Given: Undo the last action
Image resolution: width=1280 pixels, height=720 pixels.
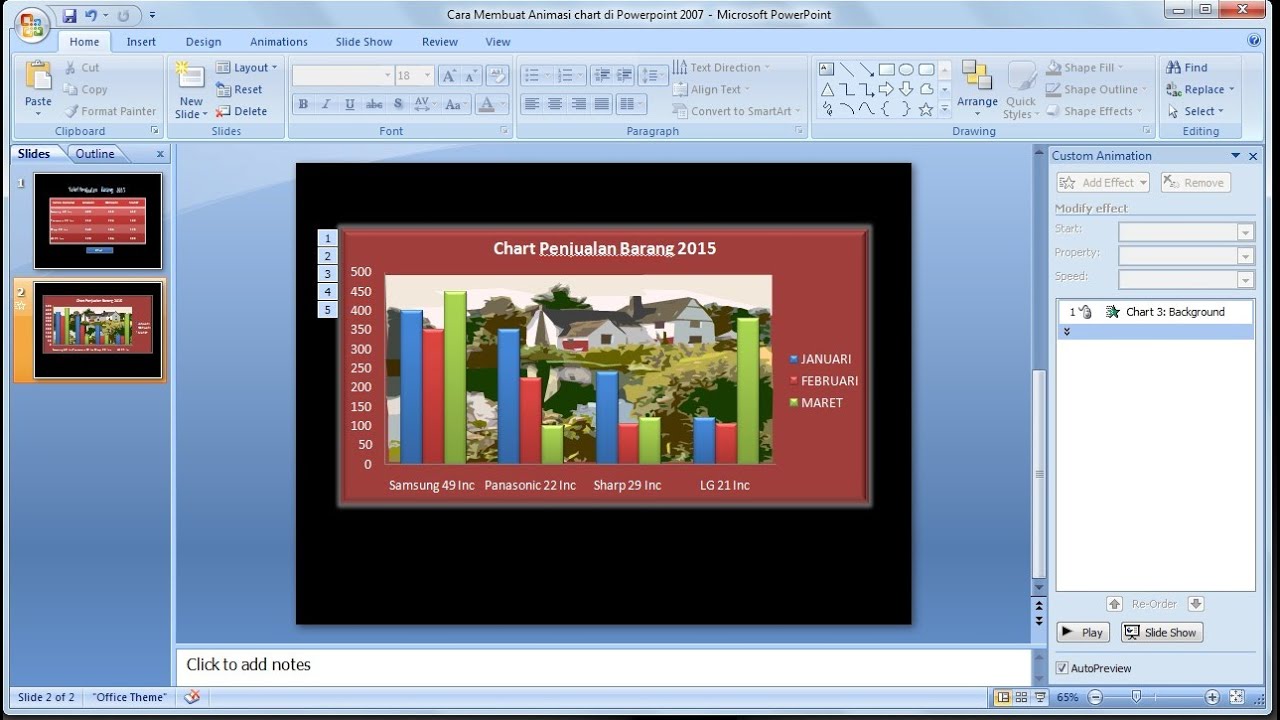Looking at the screenshot, I should (91, 15).
